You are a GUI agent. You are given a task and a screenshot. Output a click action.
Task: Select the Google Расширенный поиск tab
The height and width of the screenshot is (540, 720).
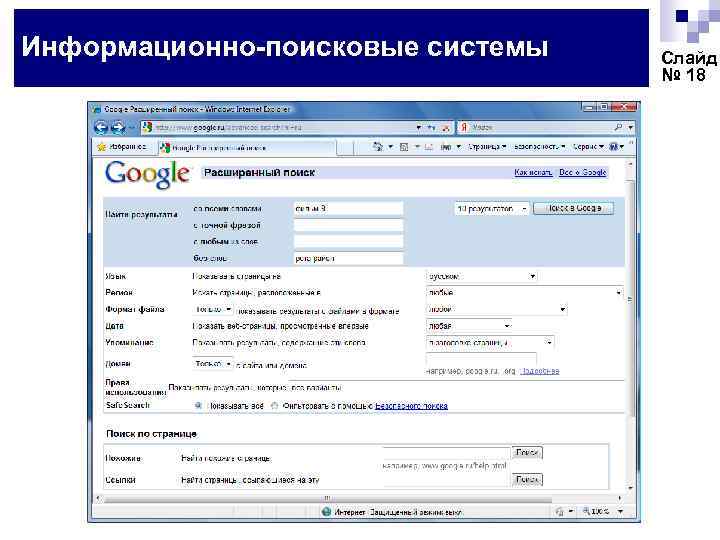(x=247, y=148)
